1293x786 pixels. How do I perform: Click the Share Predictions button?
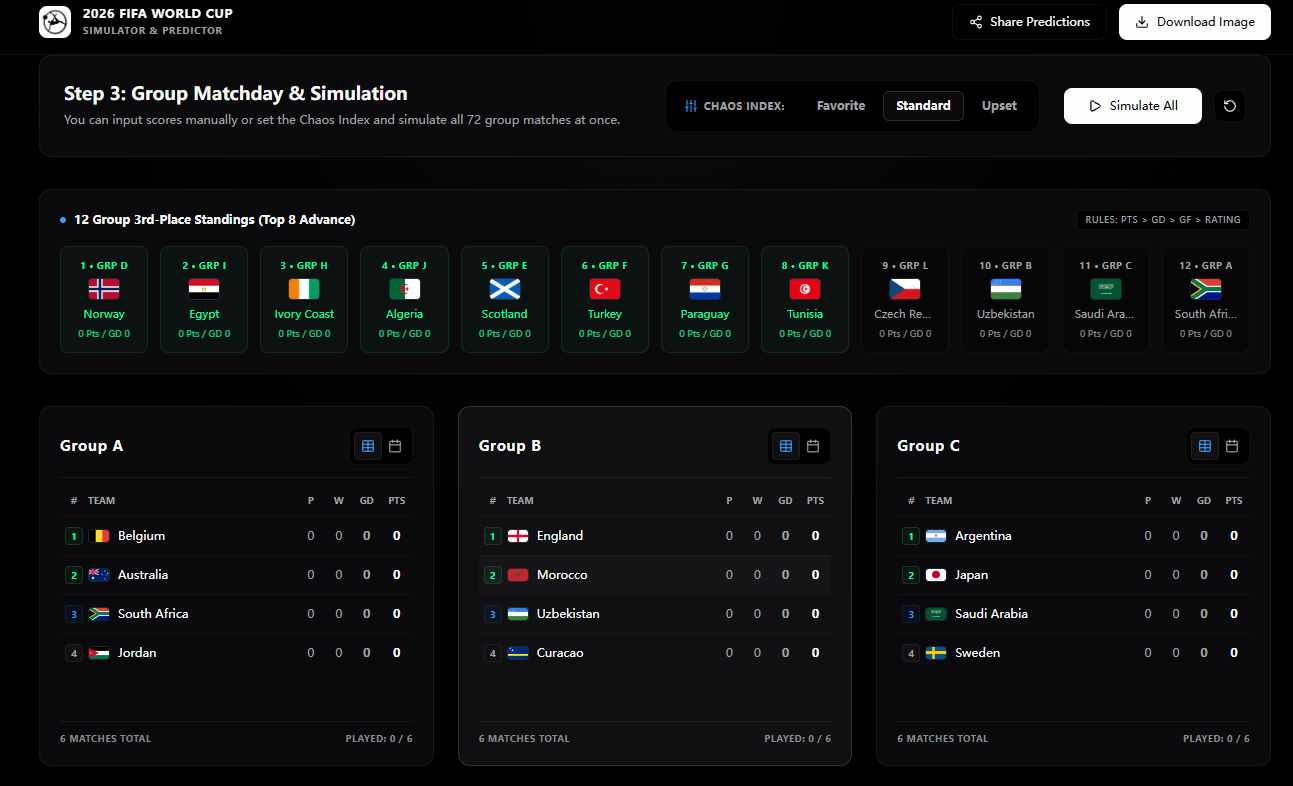click(x=1029, y=22)
